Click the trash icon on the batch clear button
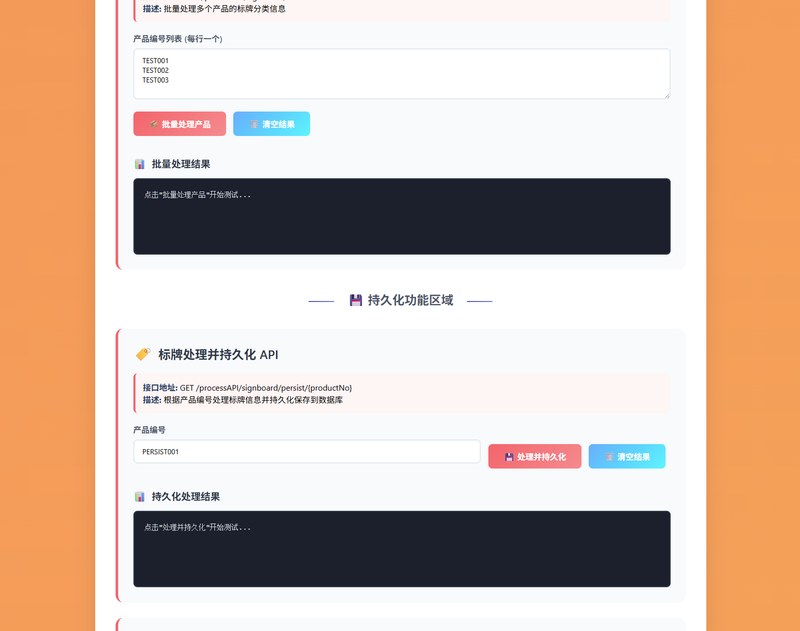This screenshot has width=800, height=631. (x=254, y=124)
